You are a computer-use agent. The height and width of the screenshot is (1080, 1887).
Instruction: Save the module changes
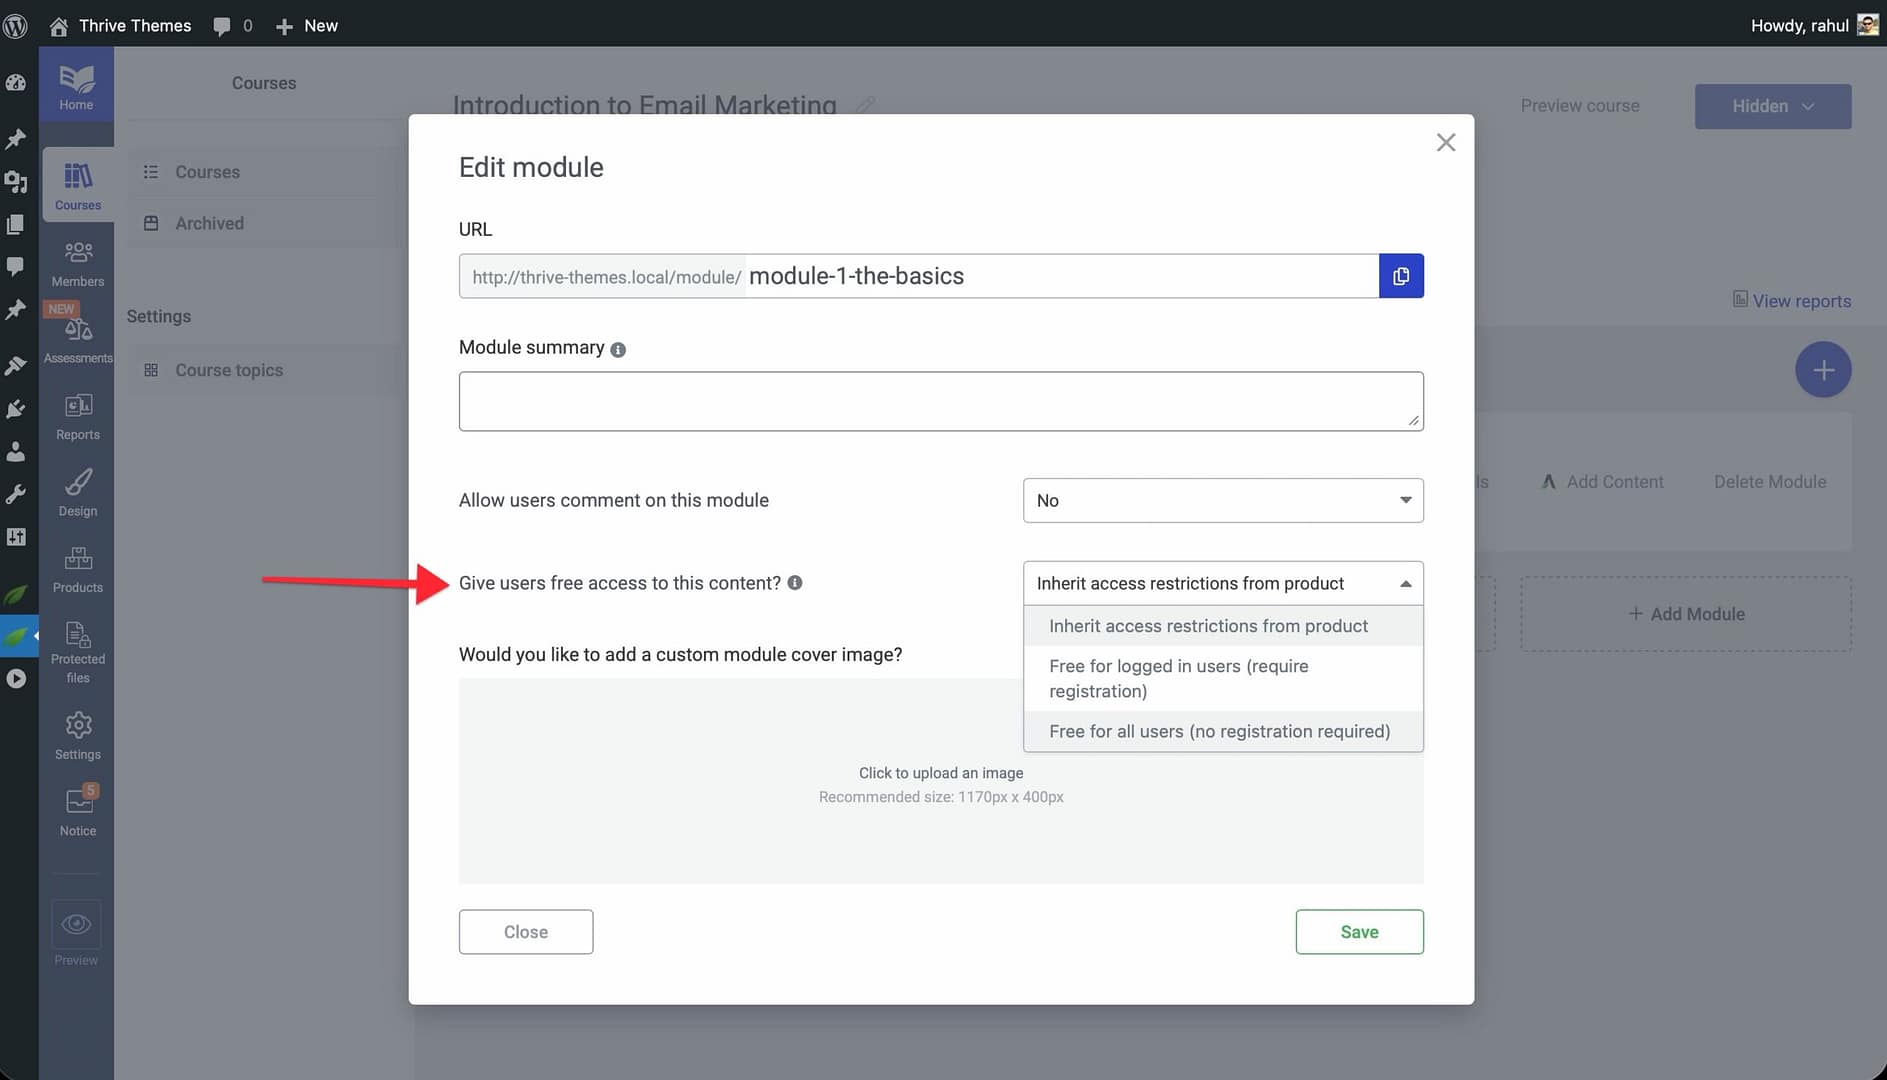(1358, 932)
